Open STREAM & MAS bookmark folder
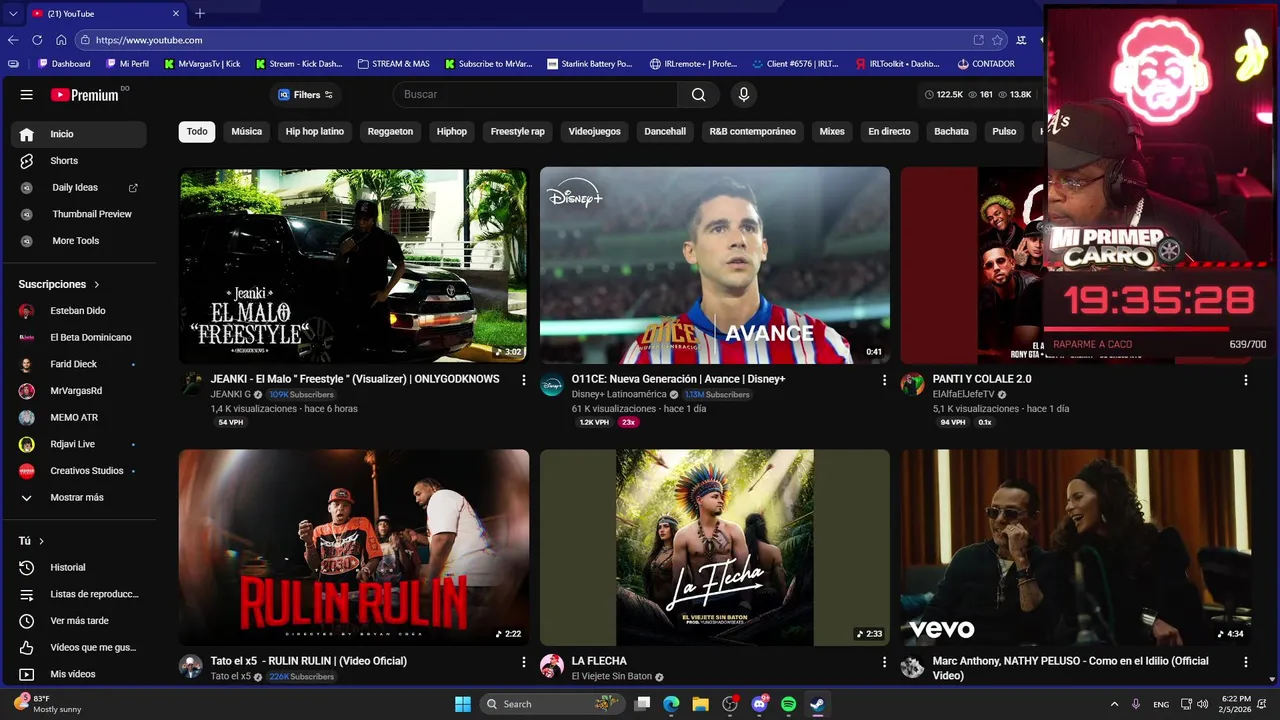1280x720 pixels. [393, 64]
